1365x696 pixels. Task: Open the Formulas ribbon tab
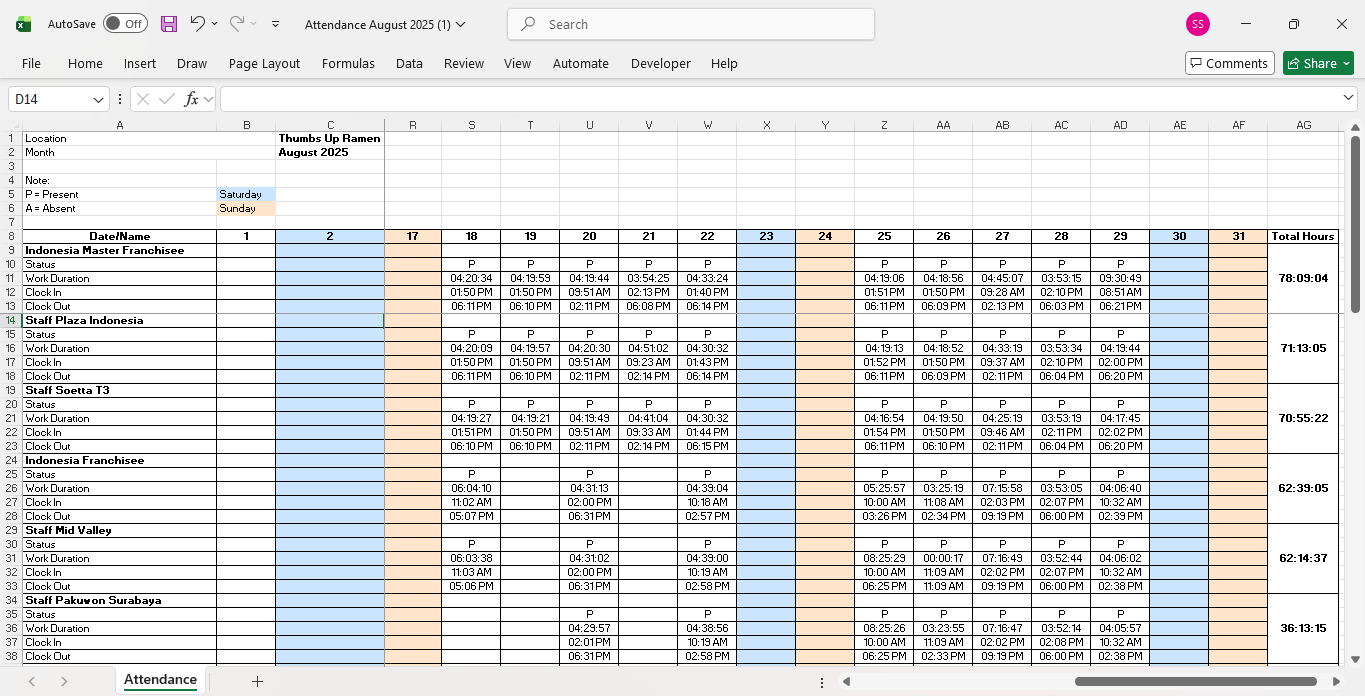[348, 63]
